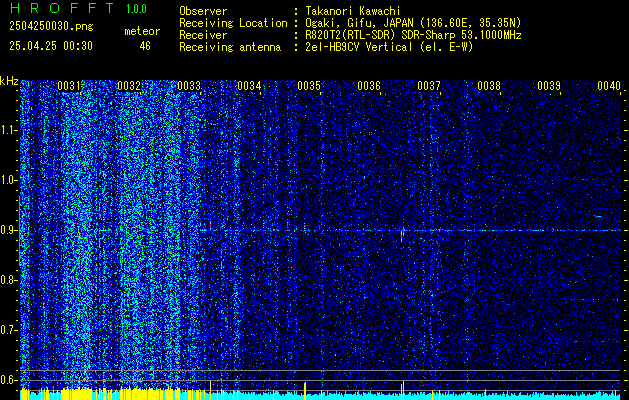Select the R820T2(RTL-SDR) SDR-Sharp 53.1000MHz text
This screenshot has height=400, width=629.
413,35
